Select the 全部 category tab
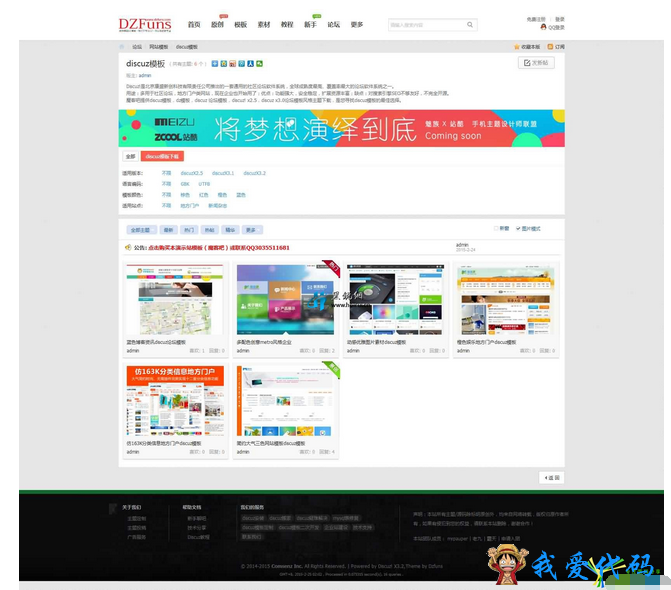The width and height of the screenshot is (671, 590). pyautogui.click(x=131, y=156)
